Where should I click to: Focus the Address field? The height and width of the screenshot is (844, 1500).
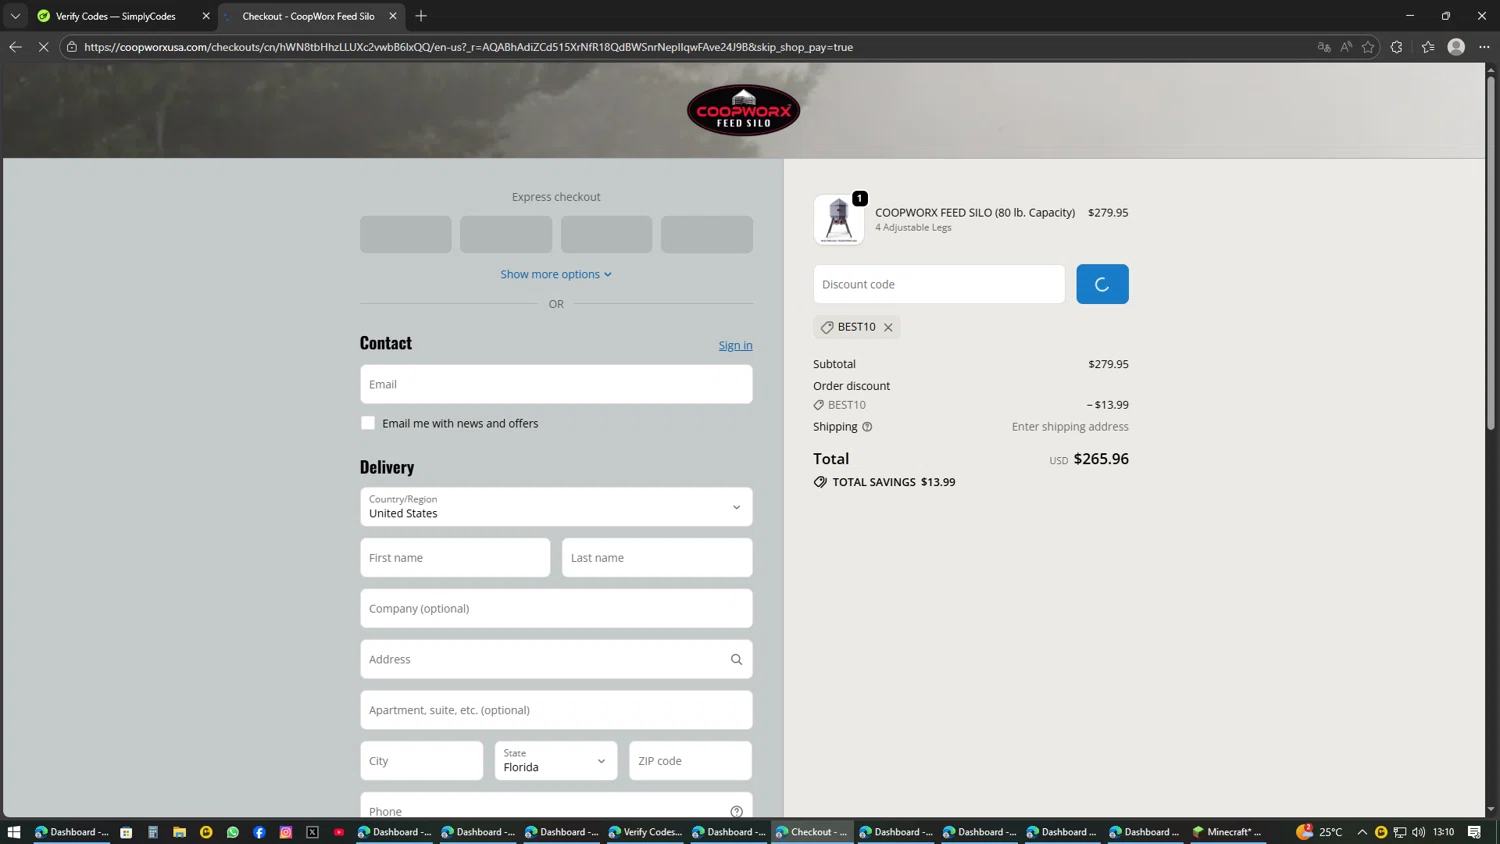[x=556, y=659]
